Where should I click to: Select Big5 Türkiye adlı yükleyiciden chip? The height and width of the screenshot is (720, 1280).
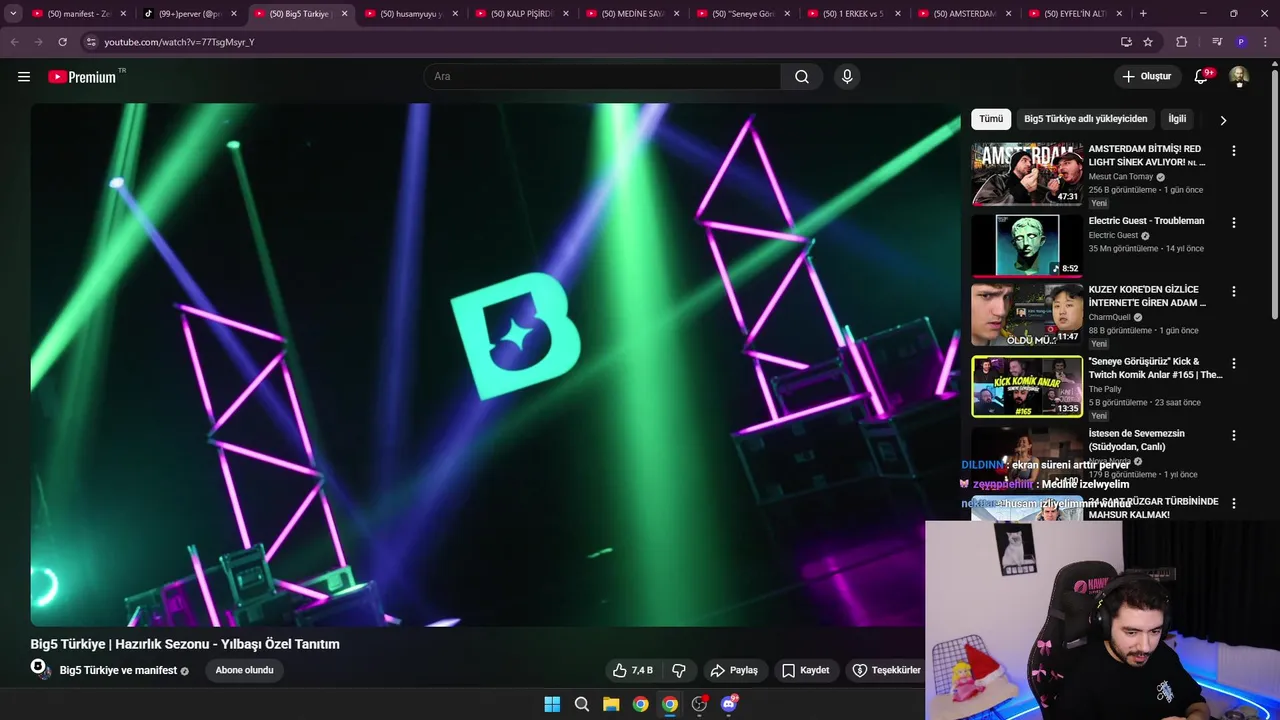1086,119
